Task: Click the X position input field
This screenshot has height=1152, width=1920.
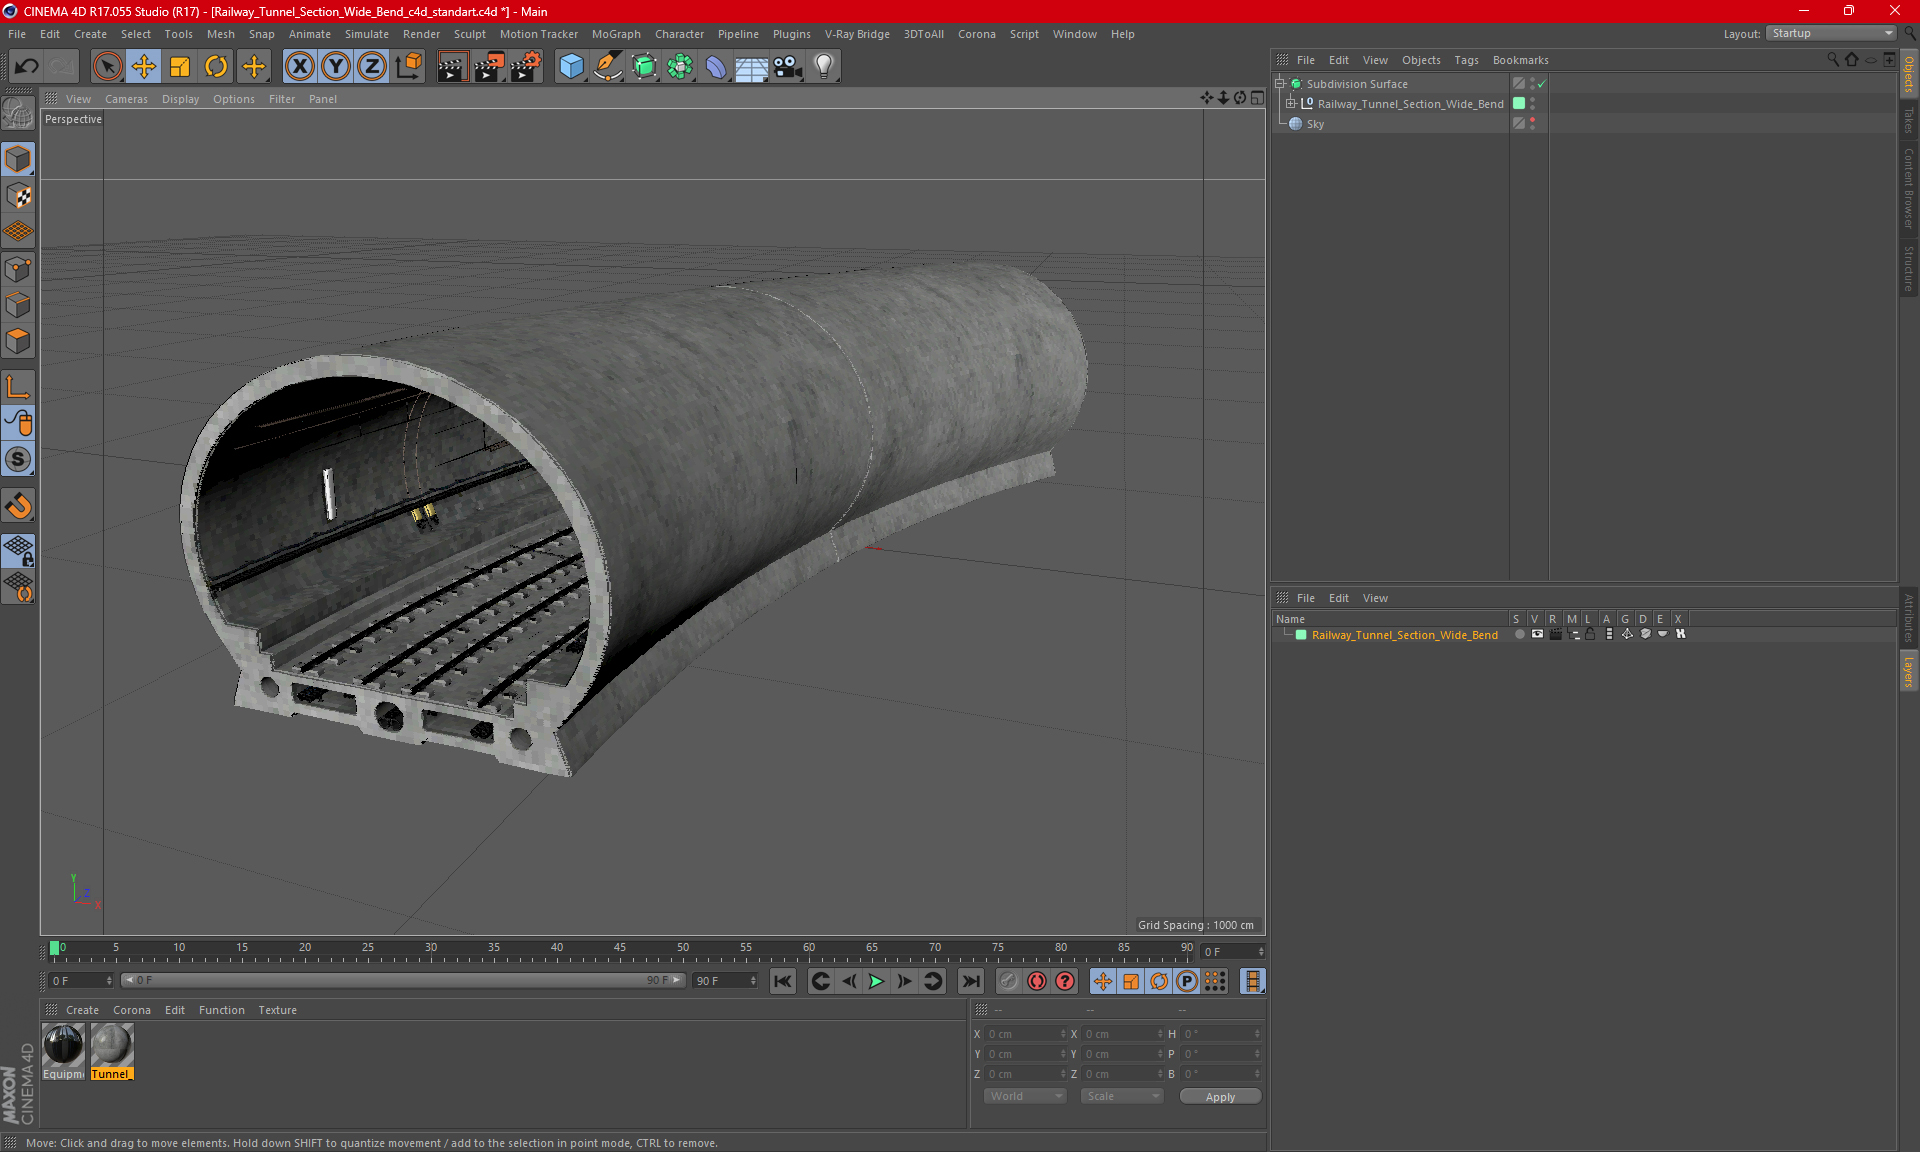Action: (1026, 1034)
